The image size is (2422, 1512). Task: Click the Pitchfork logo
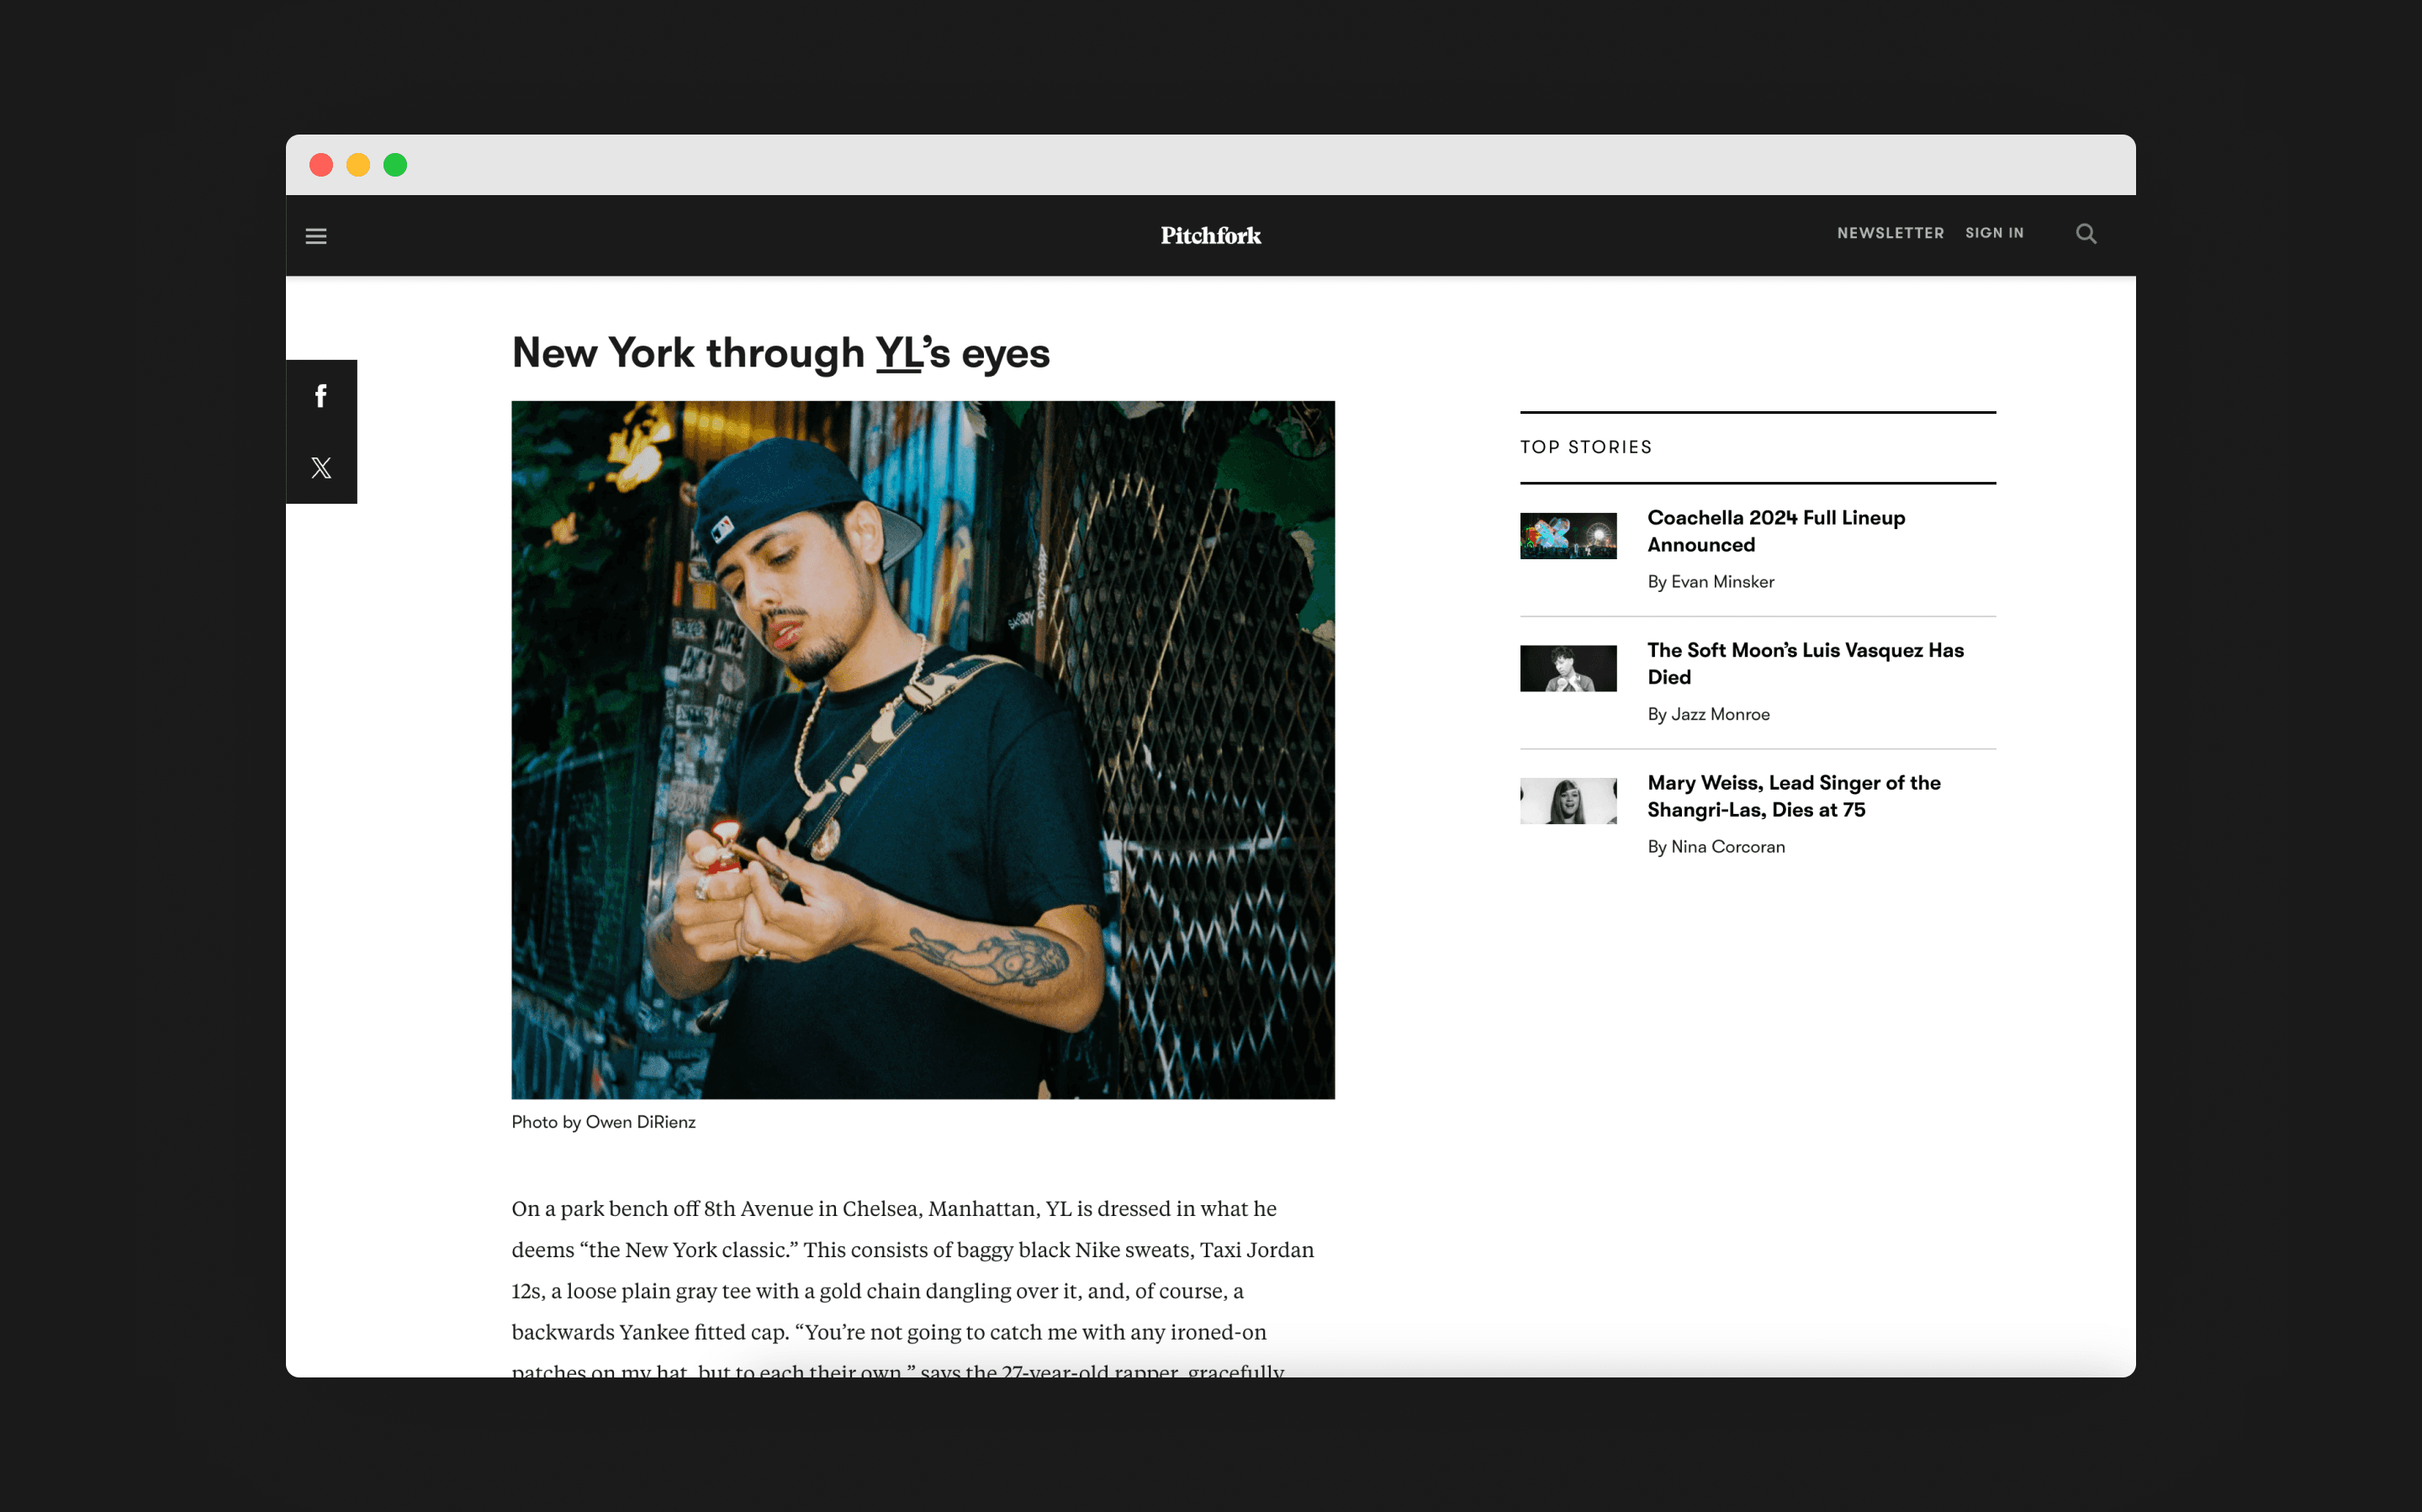[x=1210, y=235]
